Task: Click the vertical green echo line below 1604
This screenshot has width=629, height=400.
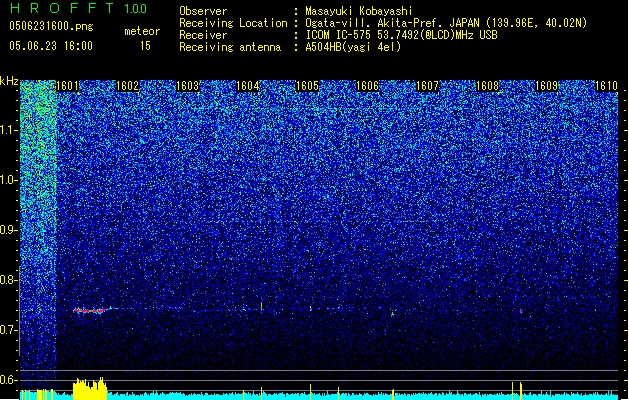Action: click(x=262, y=307)
